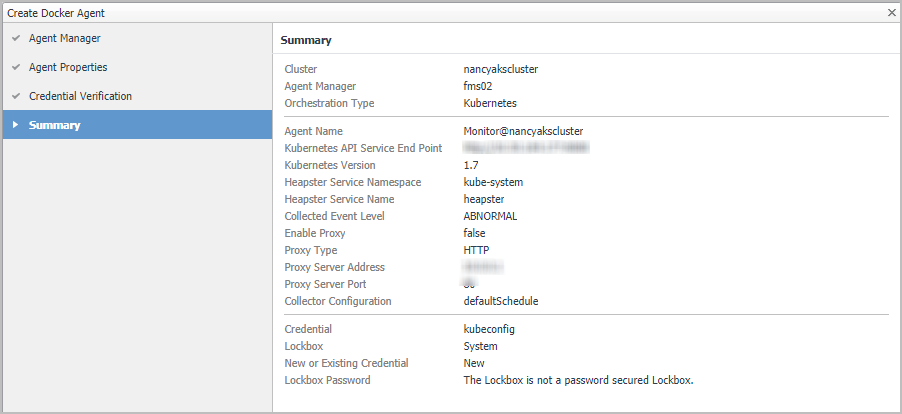Click the defaultSchedule collector configuration value

point(501,302)
